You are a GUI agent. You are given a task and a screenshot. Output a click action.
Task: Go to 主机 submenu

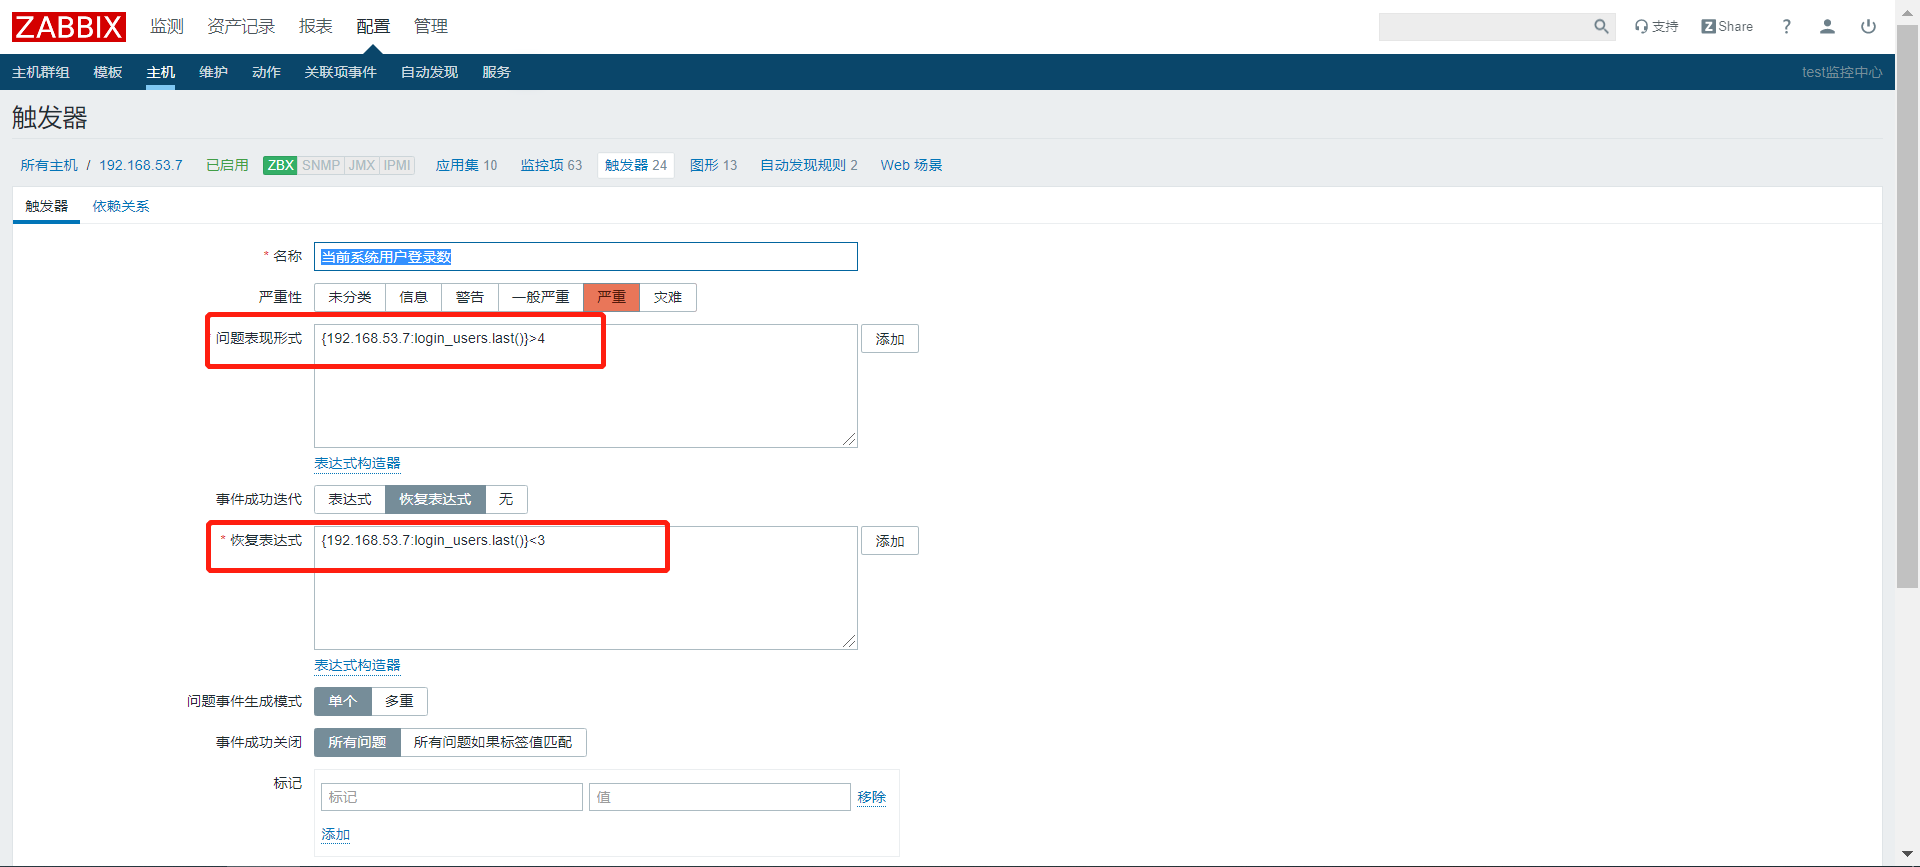coord(160,72)
